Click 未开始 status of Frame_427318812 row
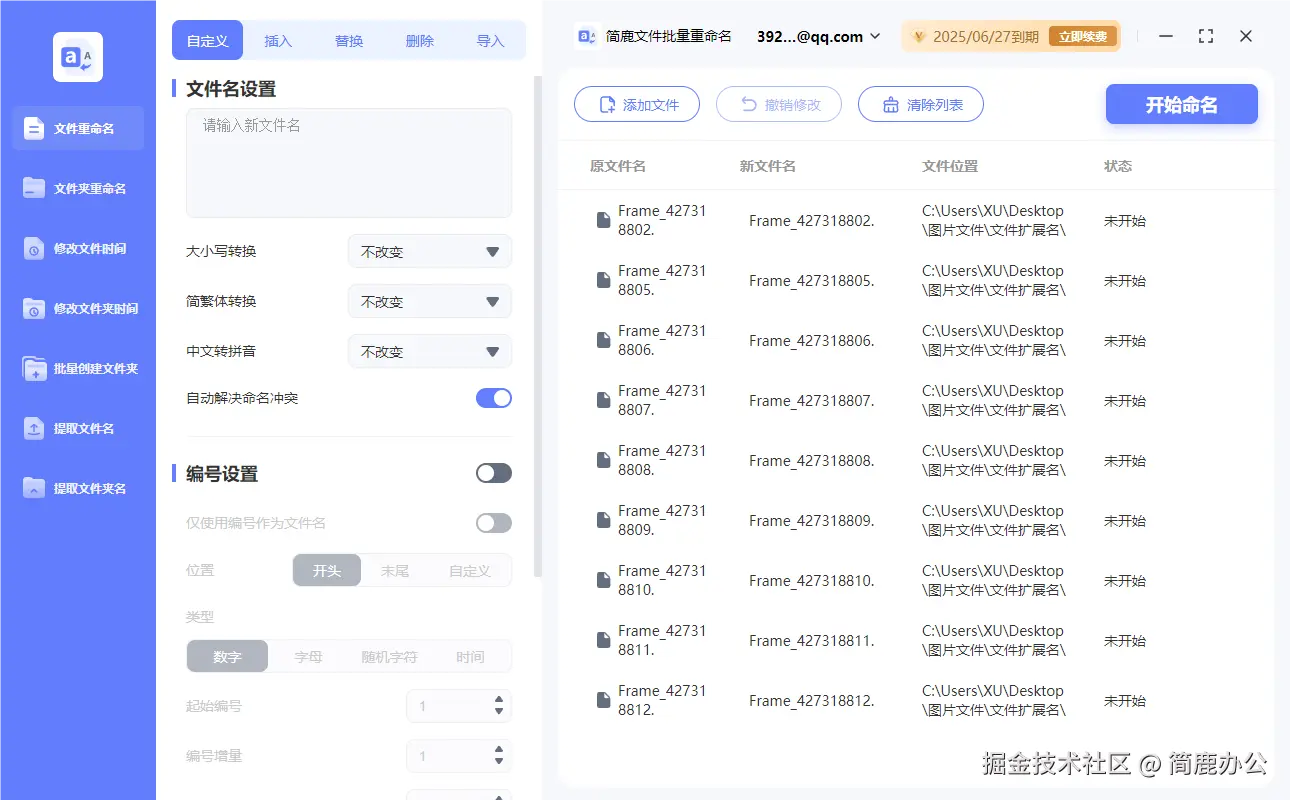This screenshot has height=800, width=1290. (1125, 701)
